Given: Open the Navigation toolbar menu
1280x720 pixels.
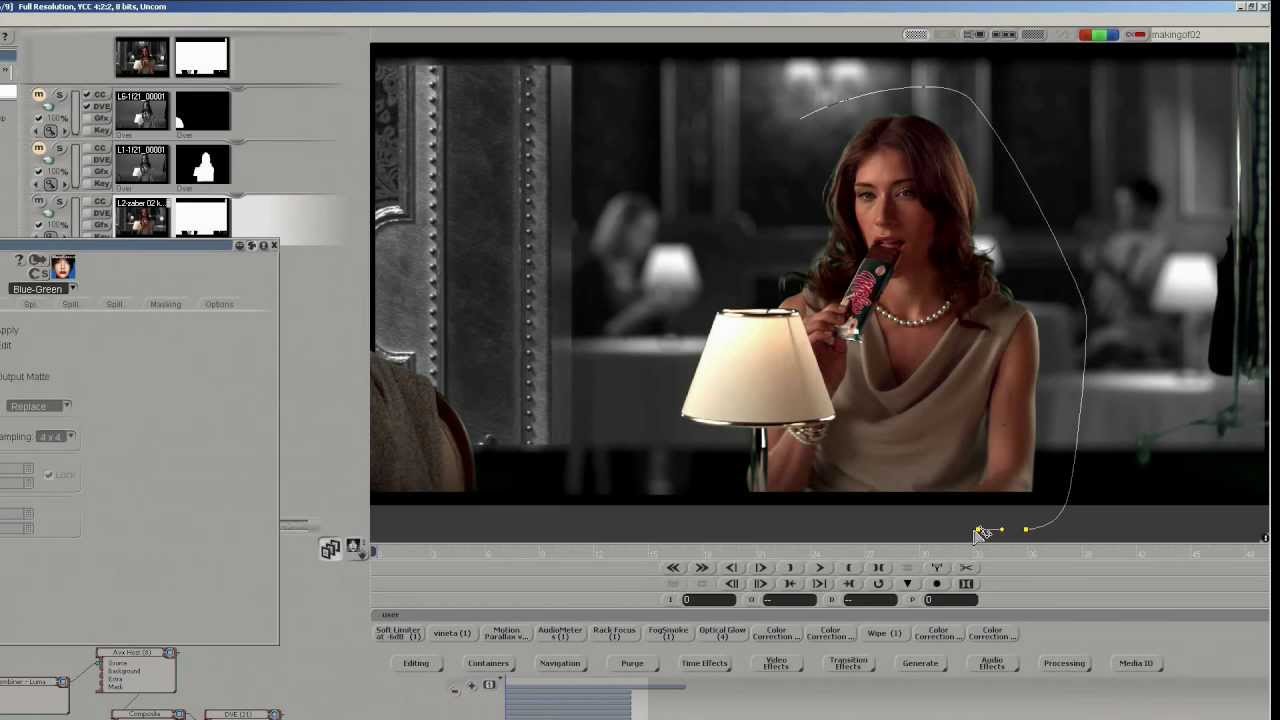Looking at the screenshot, I should coord(560,663).
